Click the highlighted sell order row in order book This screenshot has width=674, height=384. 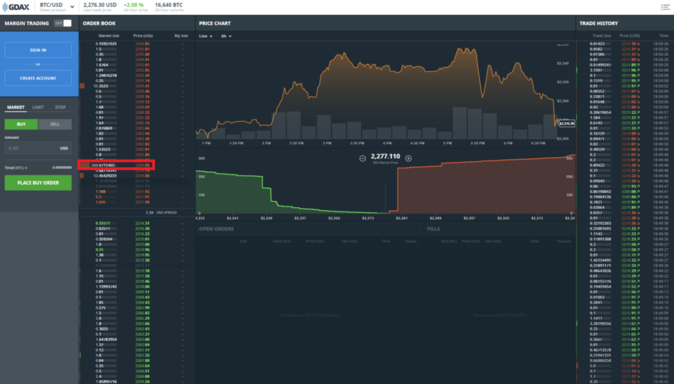116,165
